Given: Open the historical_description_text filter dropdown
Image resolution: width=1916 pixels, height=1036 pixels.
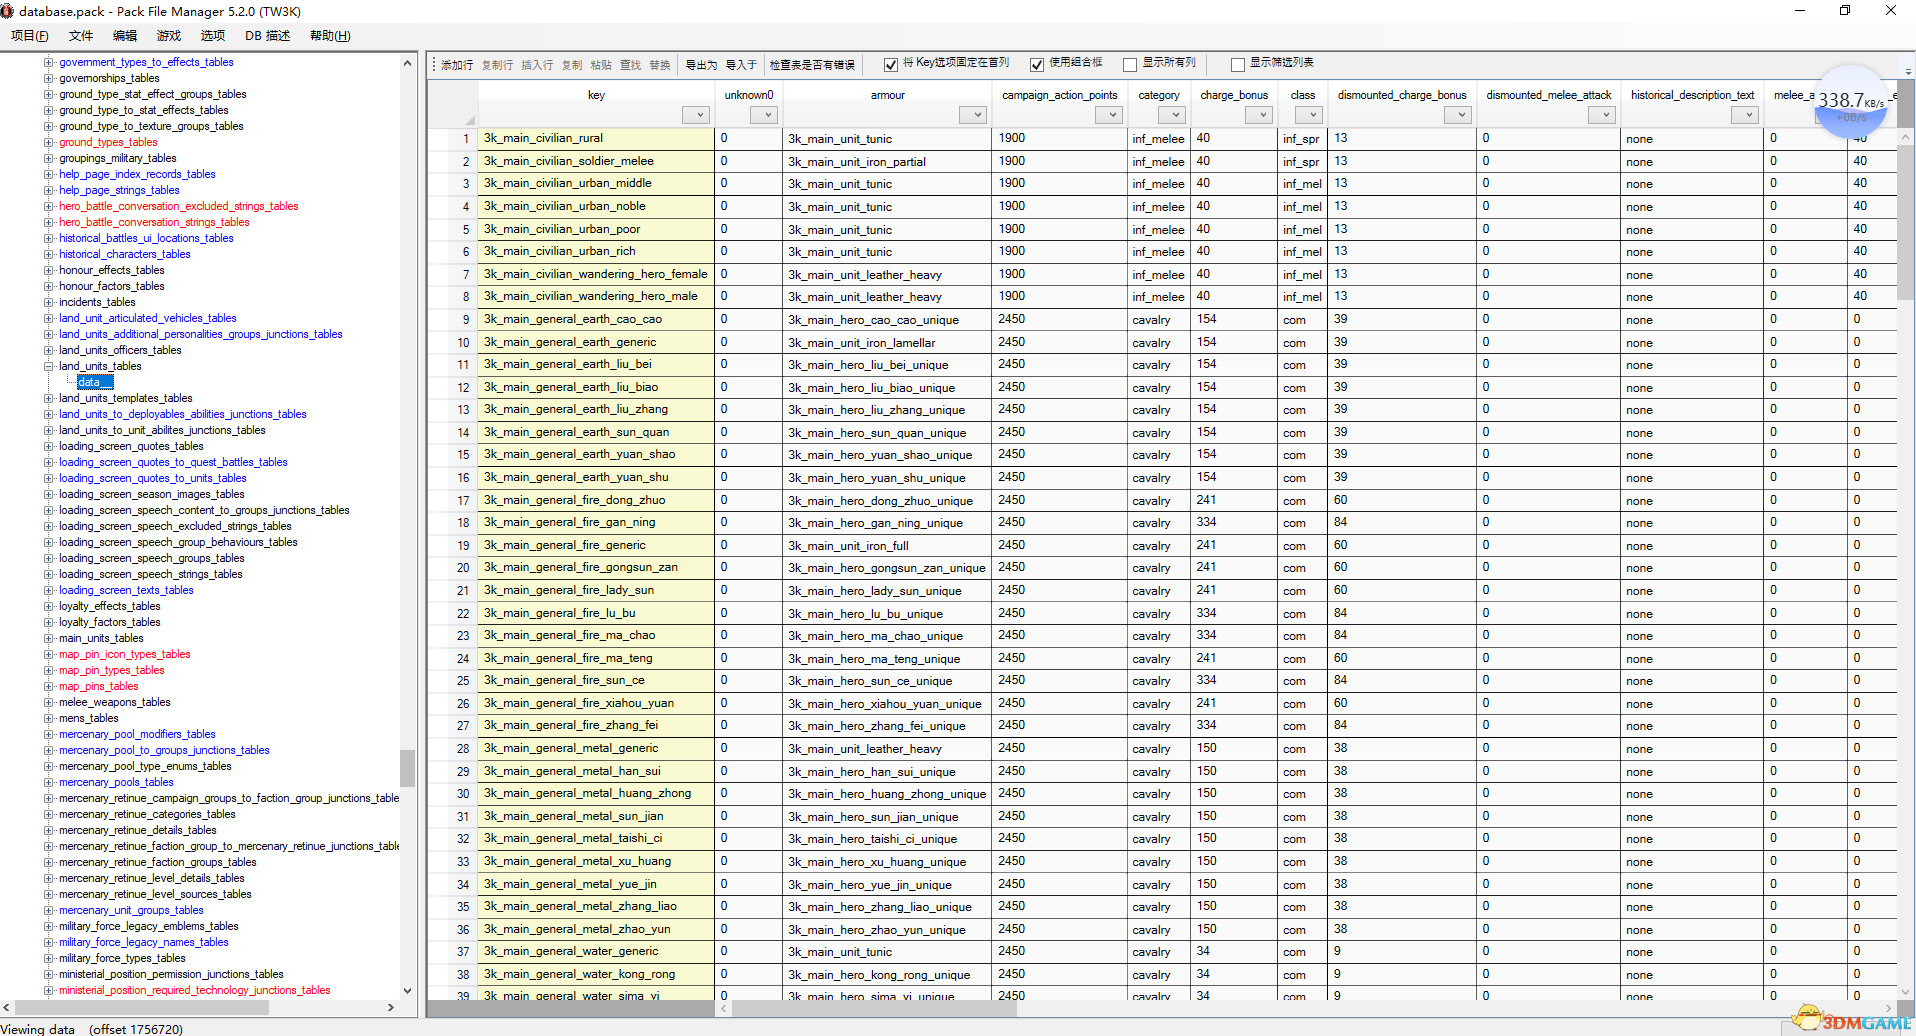Looking at the screenshot, I should pos(1747,115).
